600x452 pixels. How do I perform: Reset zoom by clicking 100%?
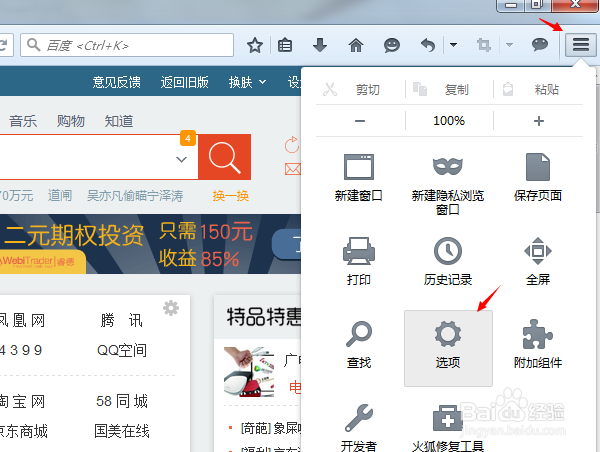click(x=449, y=121)
